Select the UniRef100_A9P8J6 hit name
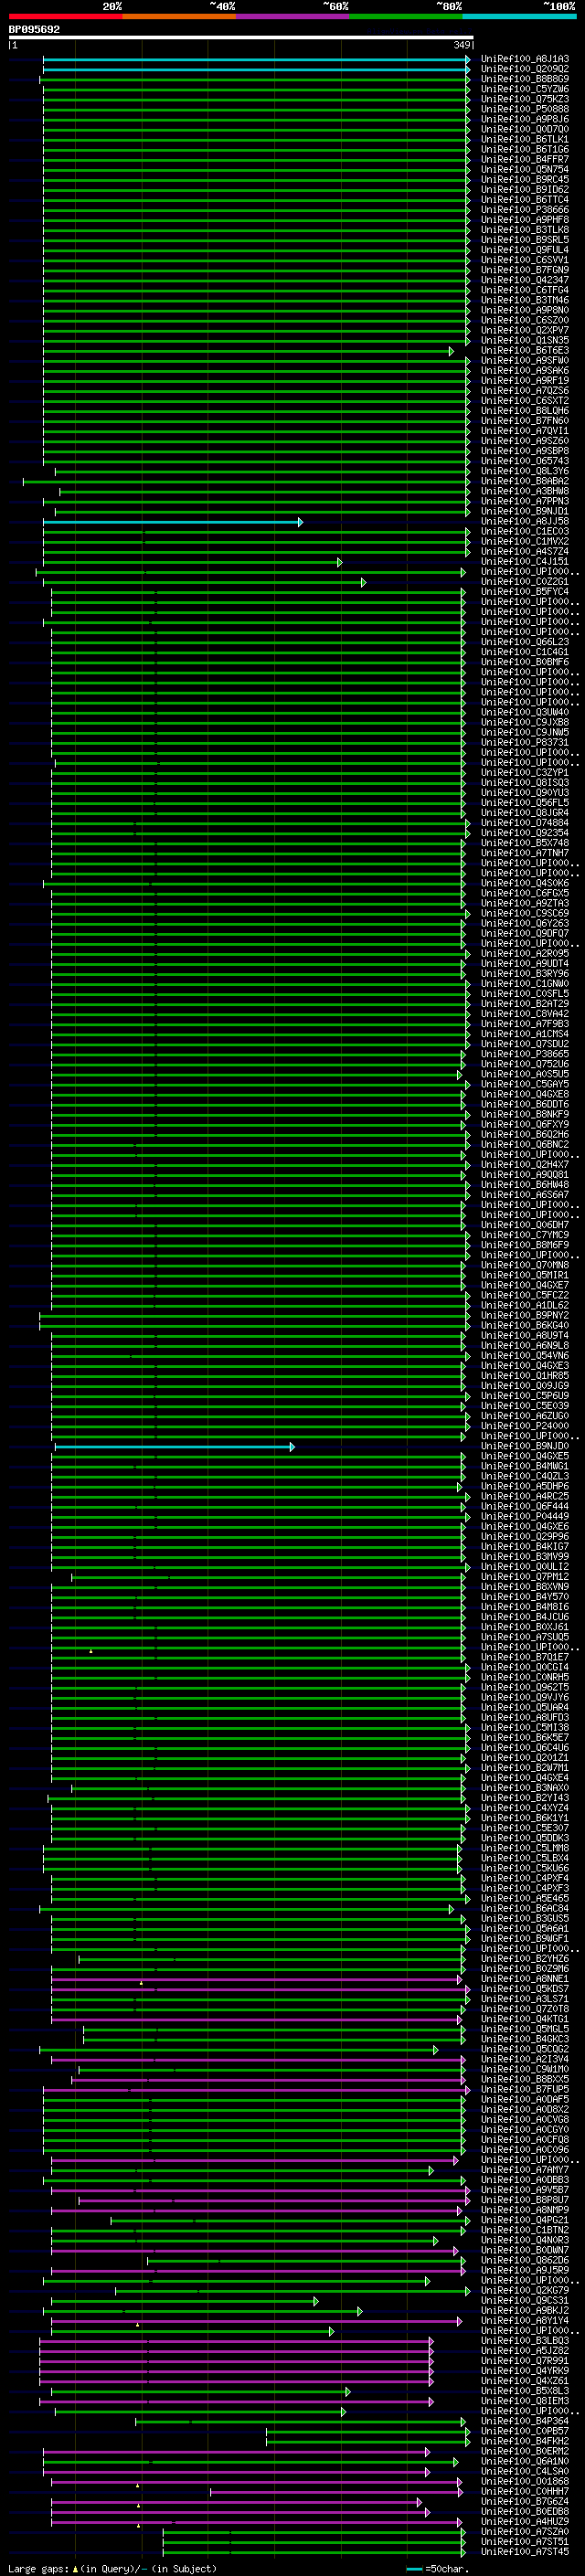Image resolution: width=585 pixels, height=2576 pixels. point(525,119)
